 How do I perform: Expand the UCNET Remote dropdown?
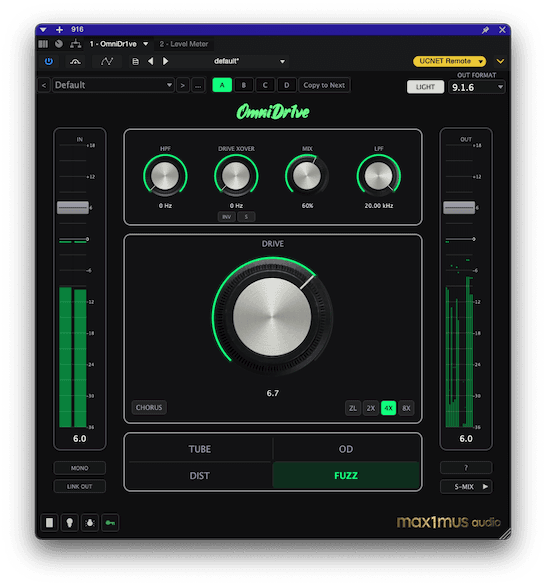coord(449,61)
